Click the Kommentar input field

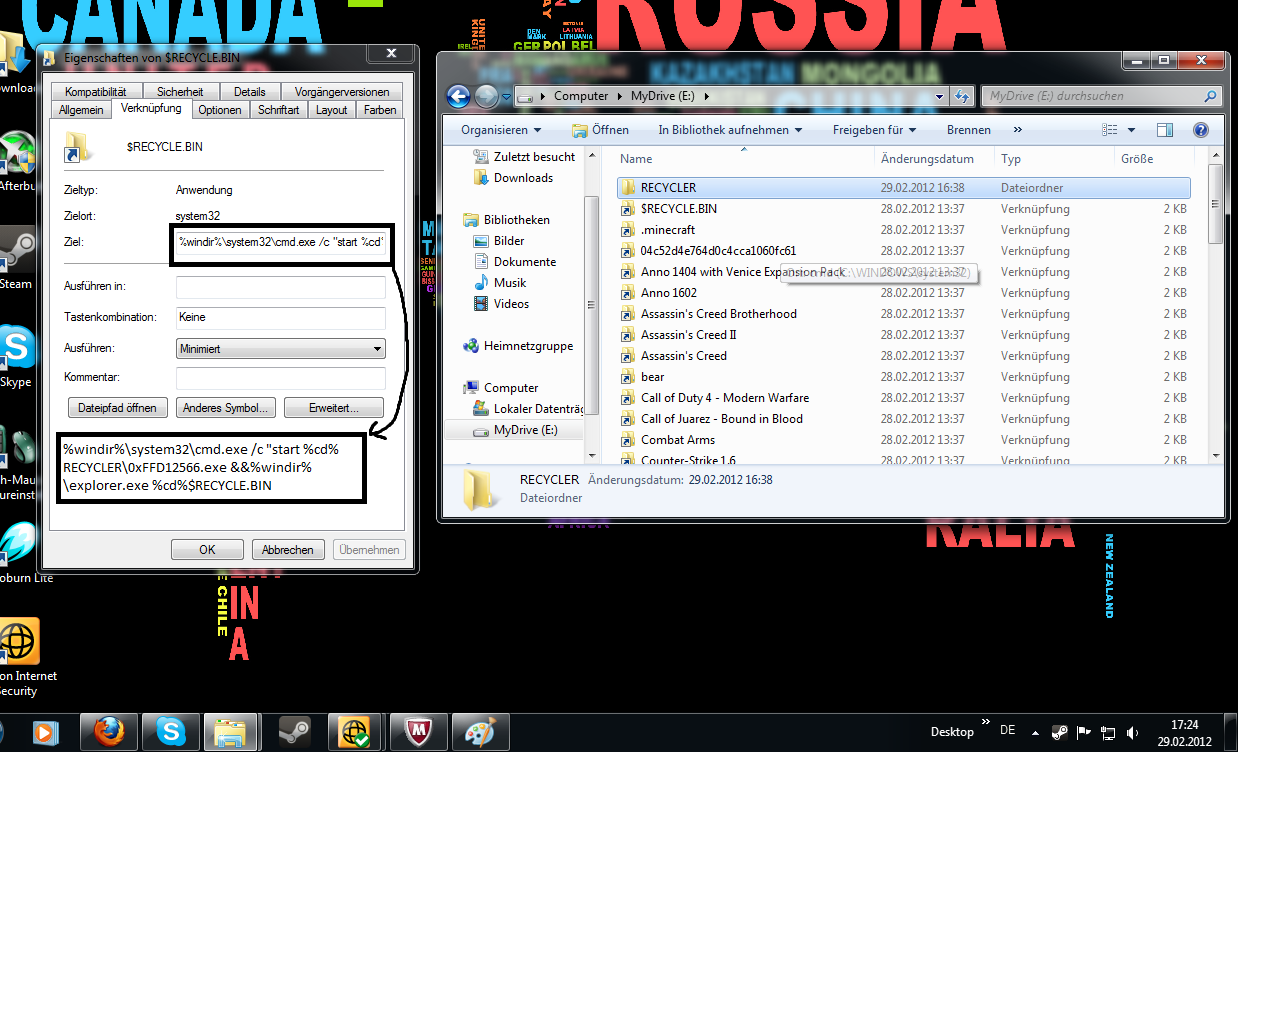[x=281, y=378]
